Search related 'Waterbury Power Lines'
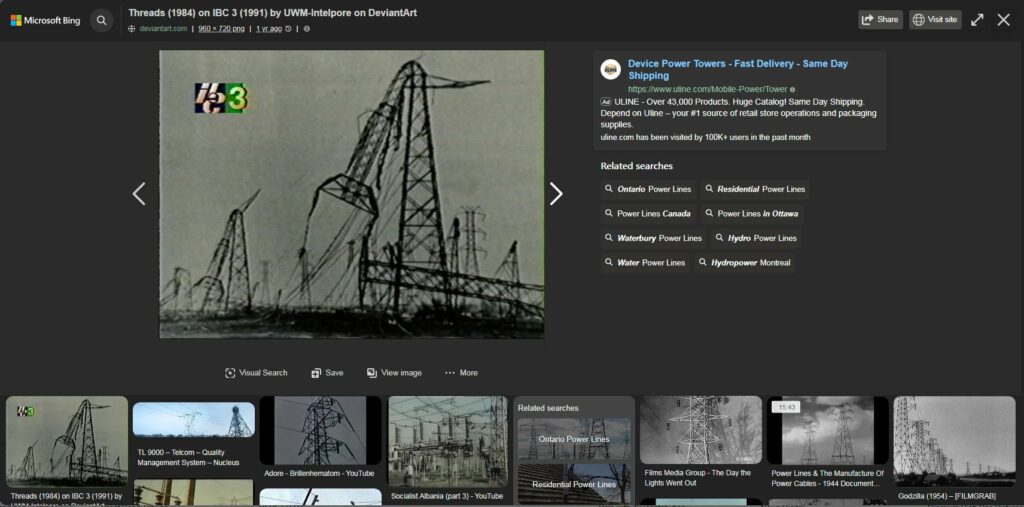This screenshot has height=507, width=1024. click(x=653, y=238)
